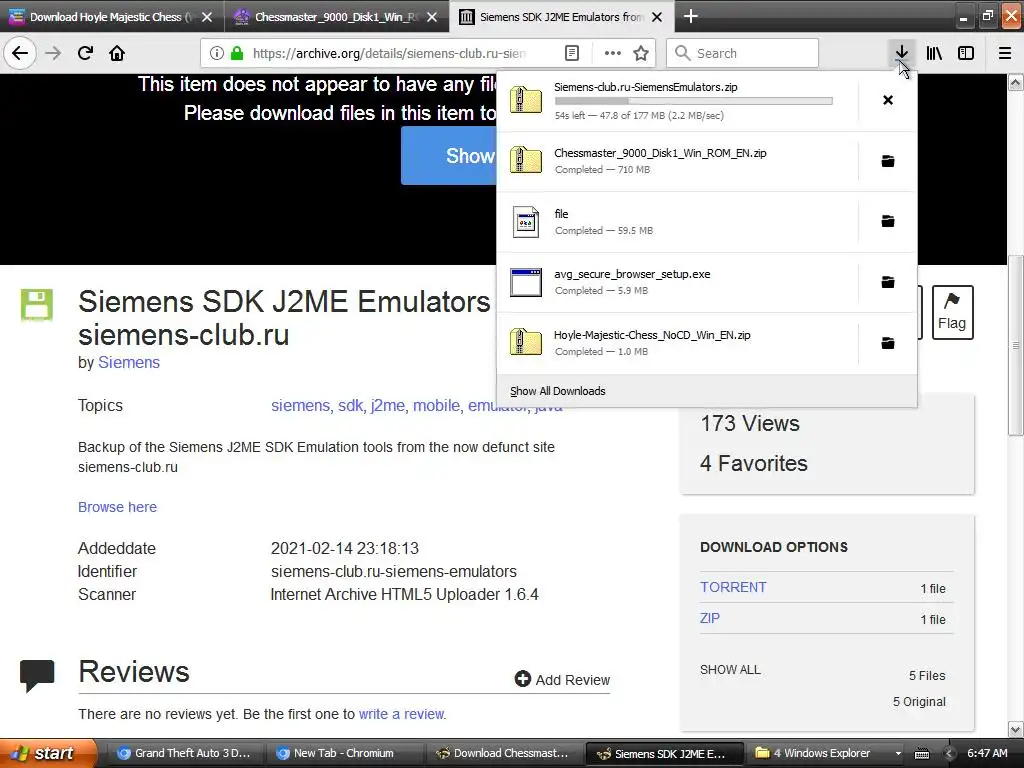Click Show All Downloads
Screen dimensions: 1024x768
pyautogui.click(x=558, y=391)
